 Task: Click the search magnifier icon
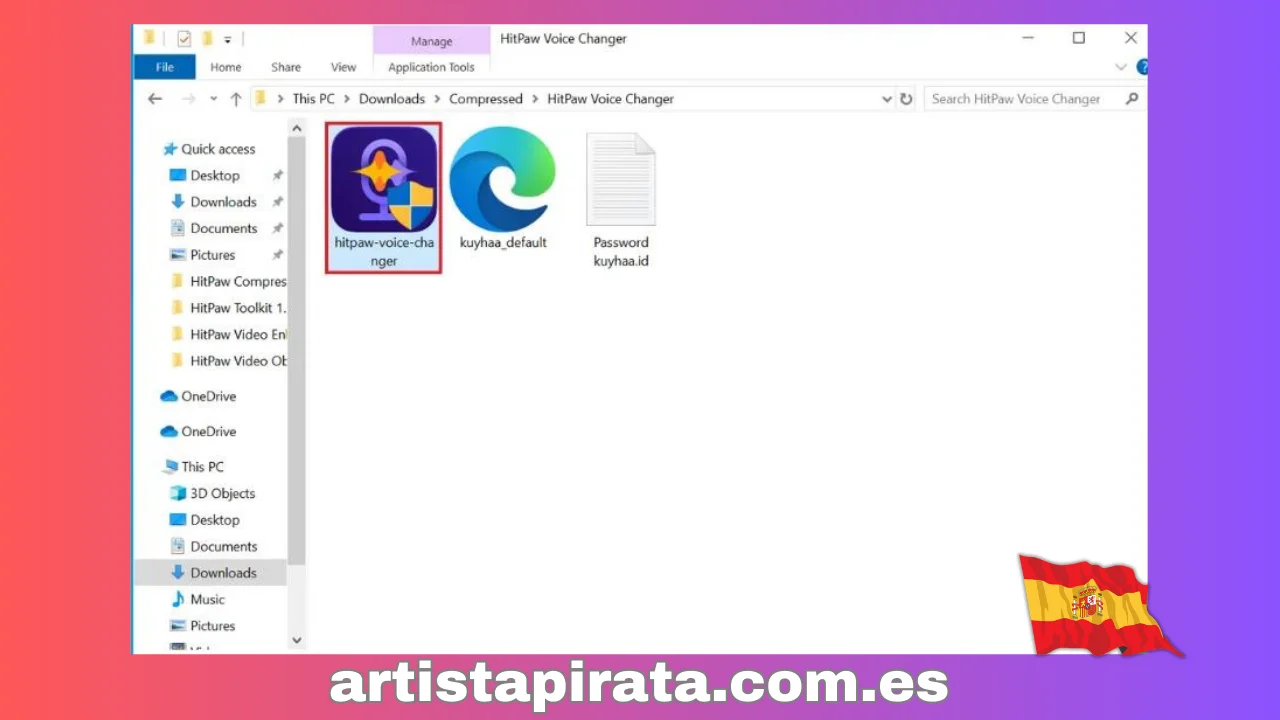coord(1132,99)
